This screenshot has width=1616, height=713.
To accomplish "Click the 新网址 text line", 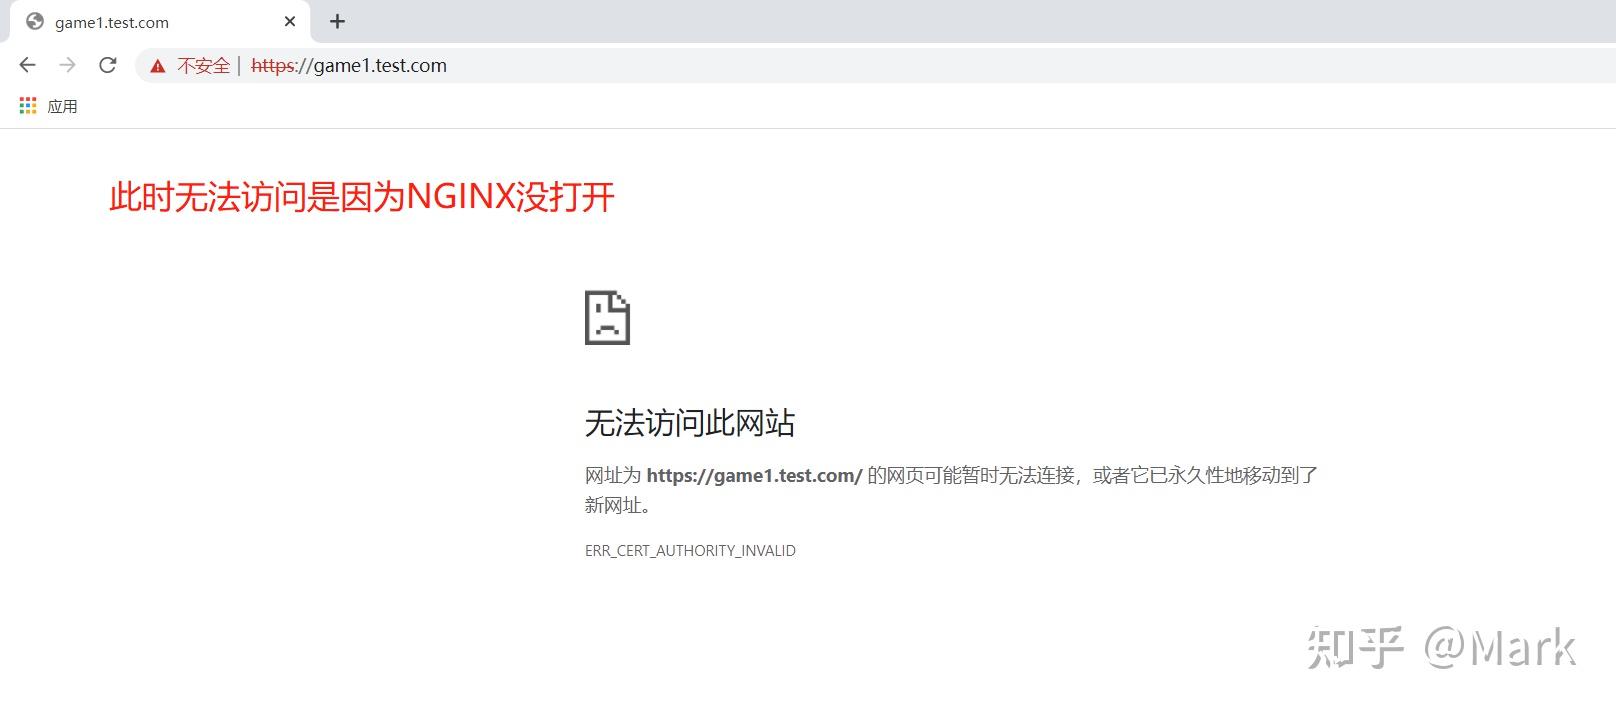I will tap(618, 506).
